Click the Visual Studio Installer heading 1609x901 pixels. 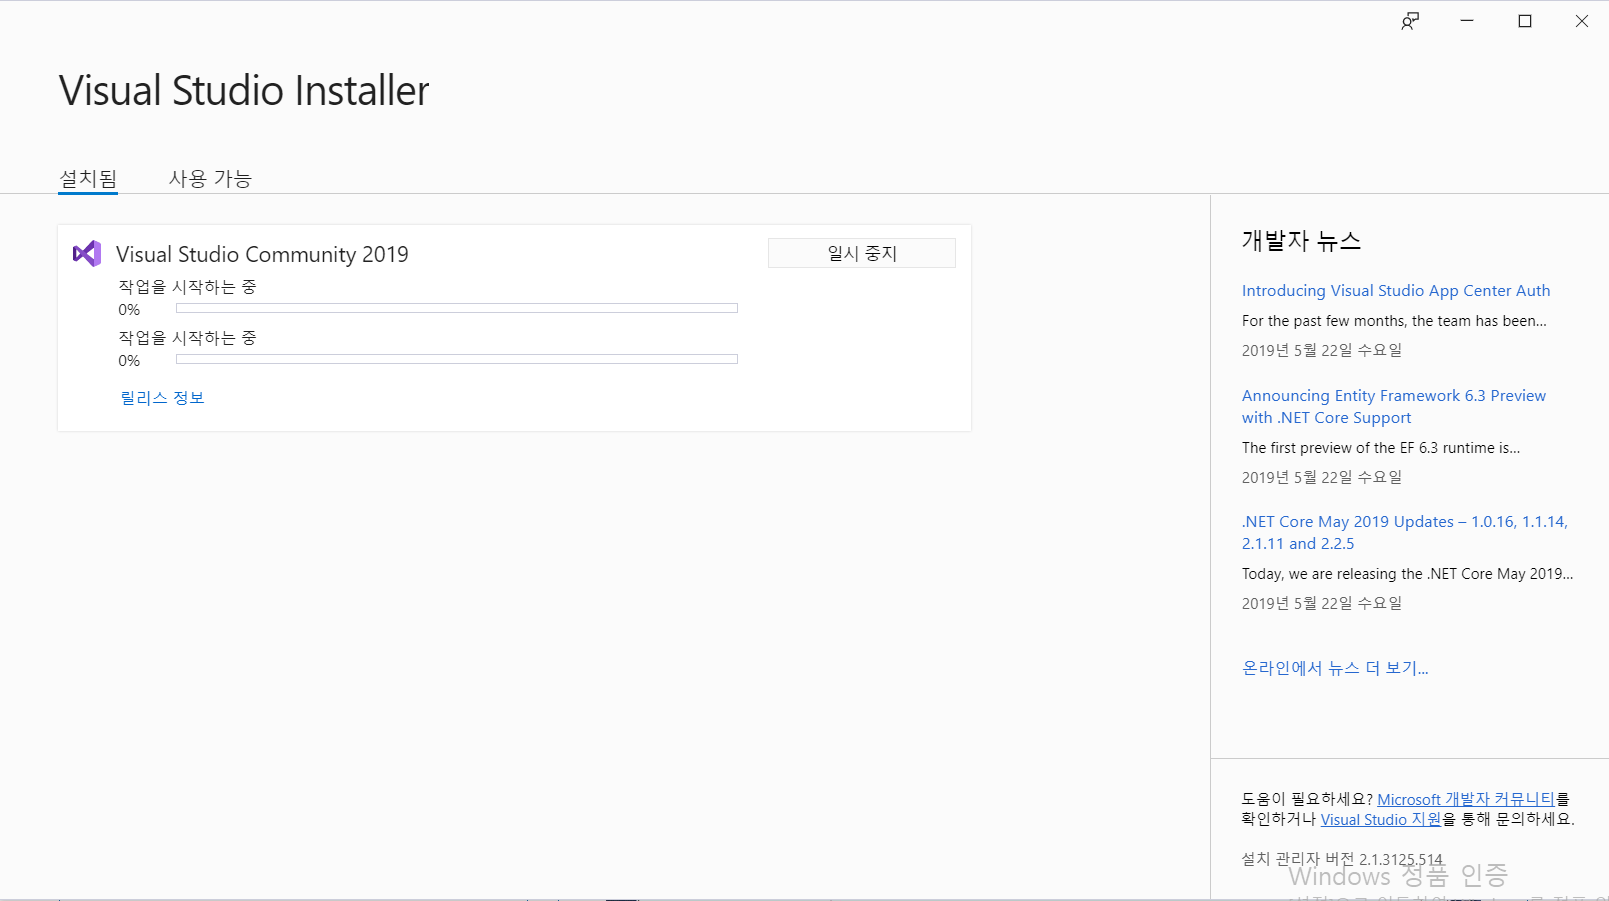click(x=244, y=90)
